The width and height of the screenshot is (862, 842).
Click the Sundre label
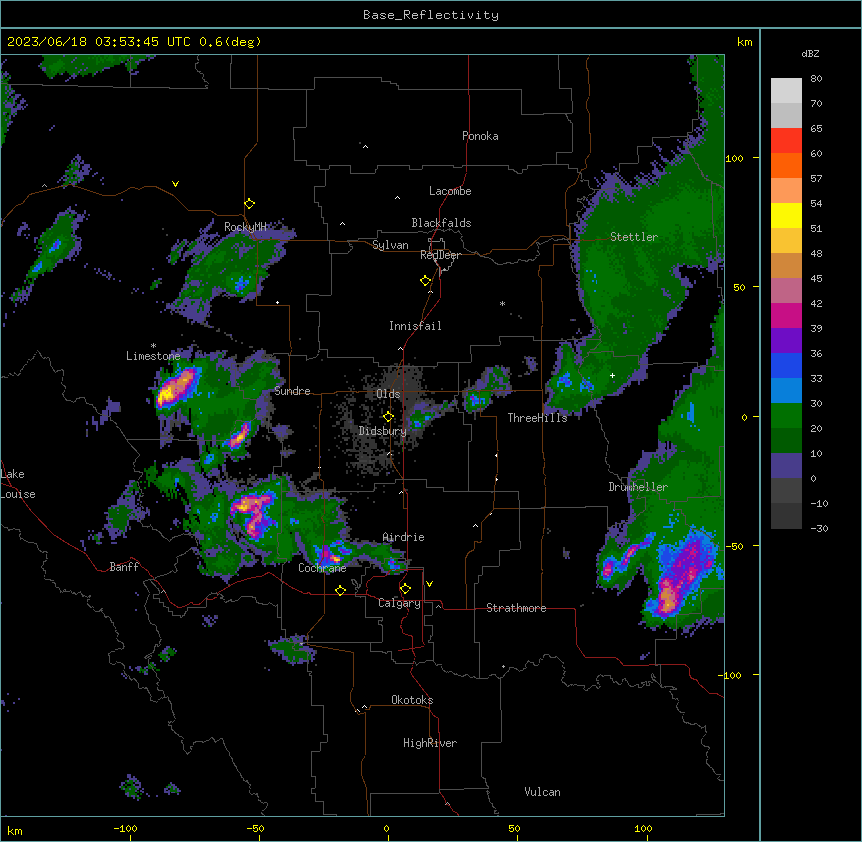click(x=292, y=391)
